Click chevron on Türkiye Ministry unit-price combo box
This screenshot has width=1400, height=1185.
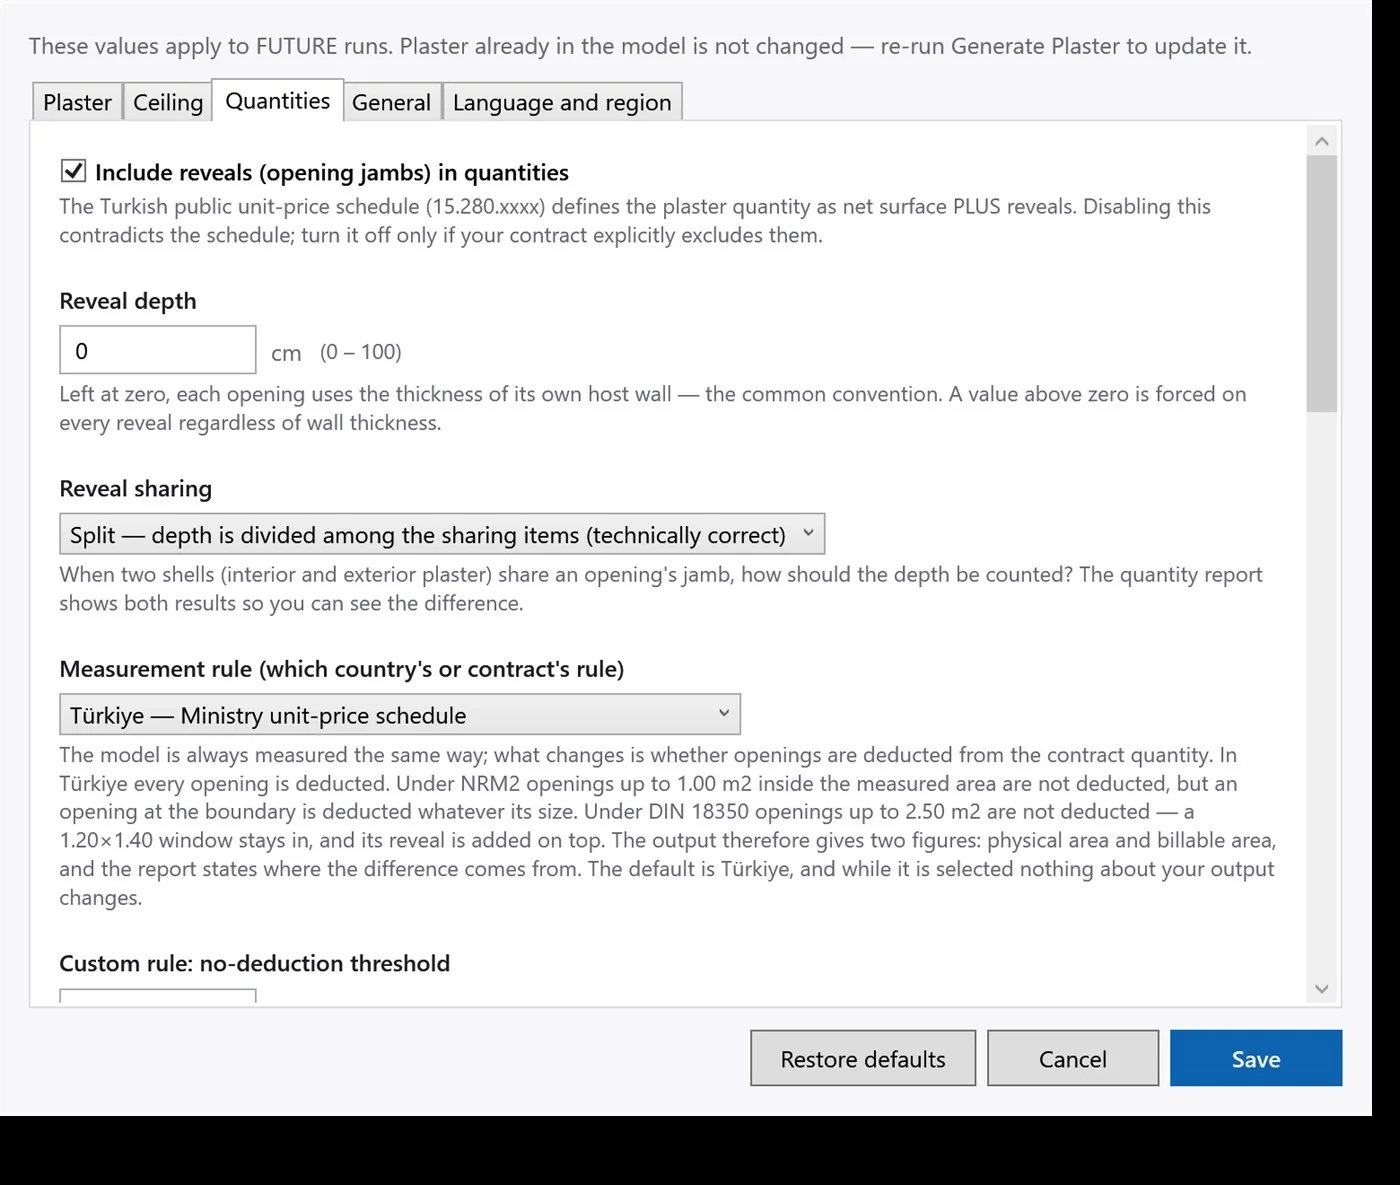click(724, 713)
